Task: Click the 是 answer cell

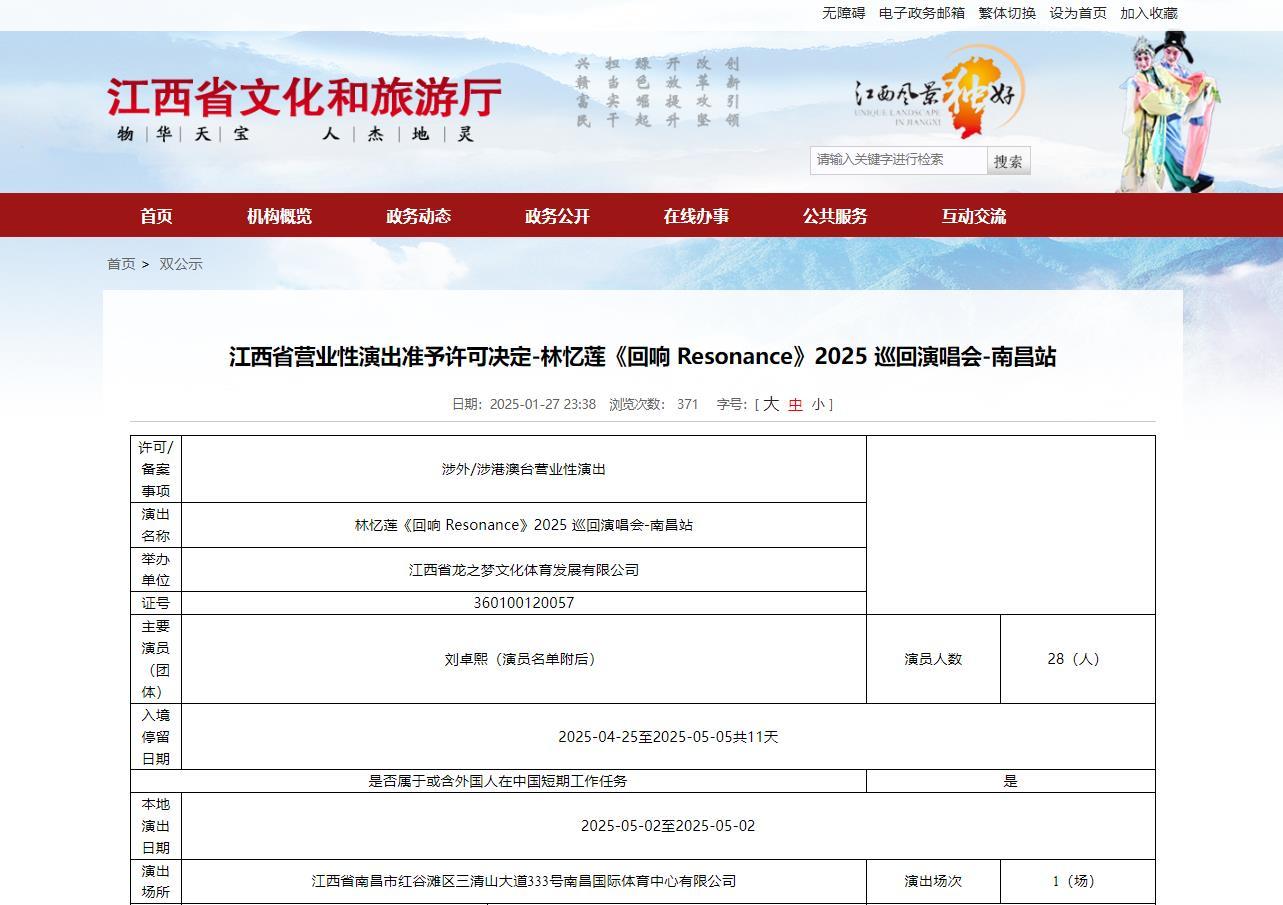Action: (x=1011, y=781)
